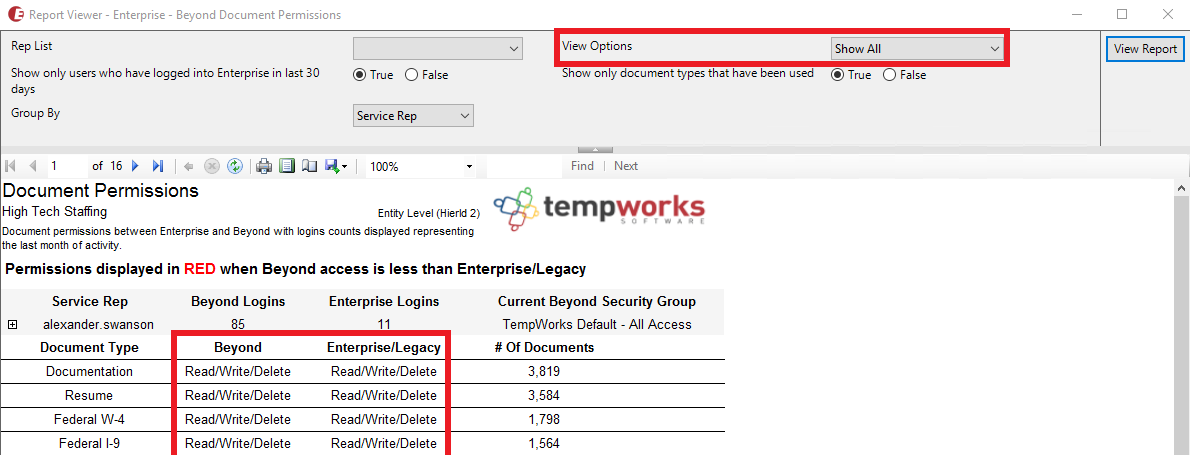Click the Beyond Logins column header
The image size is (1190, 455).
click(238, 301)
